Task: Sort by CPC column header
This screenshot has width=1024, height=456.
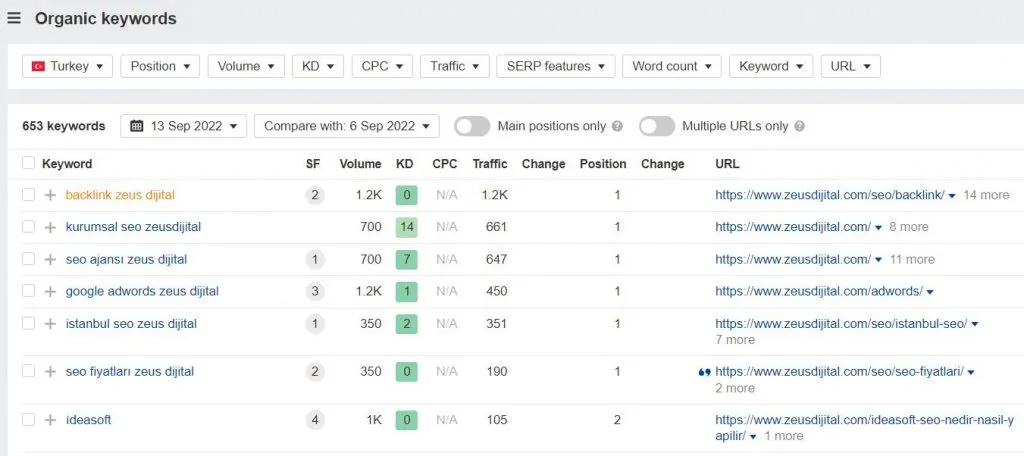Action: [445, 164]
